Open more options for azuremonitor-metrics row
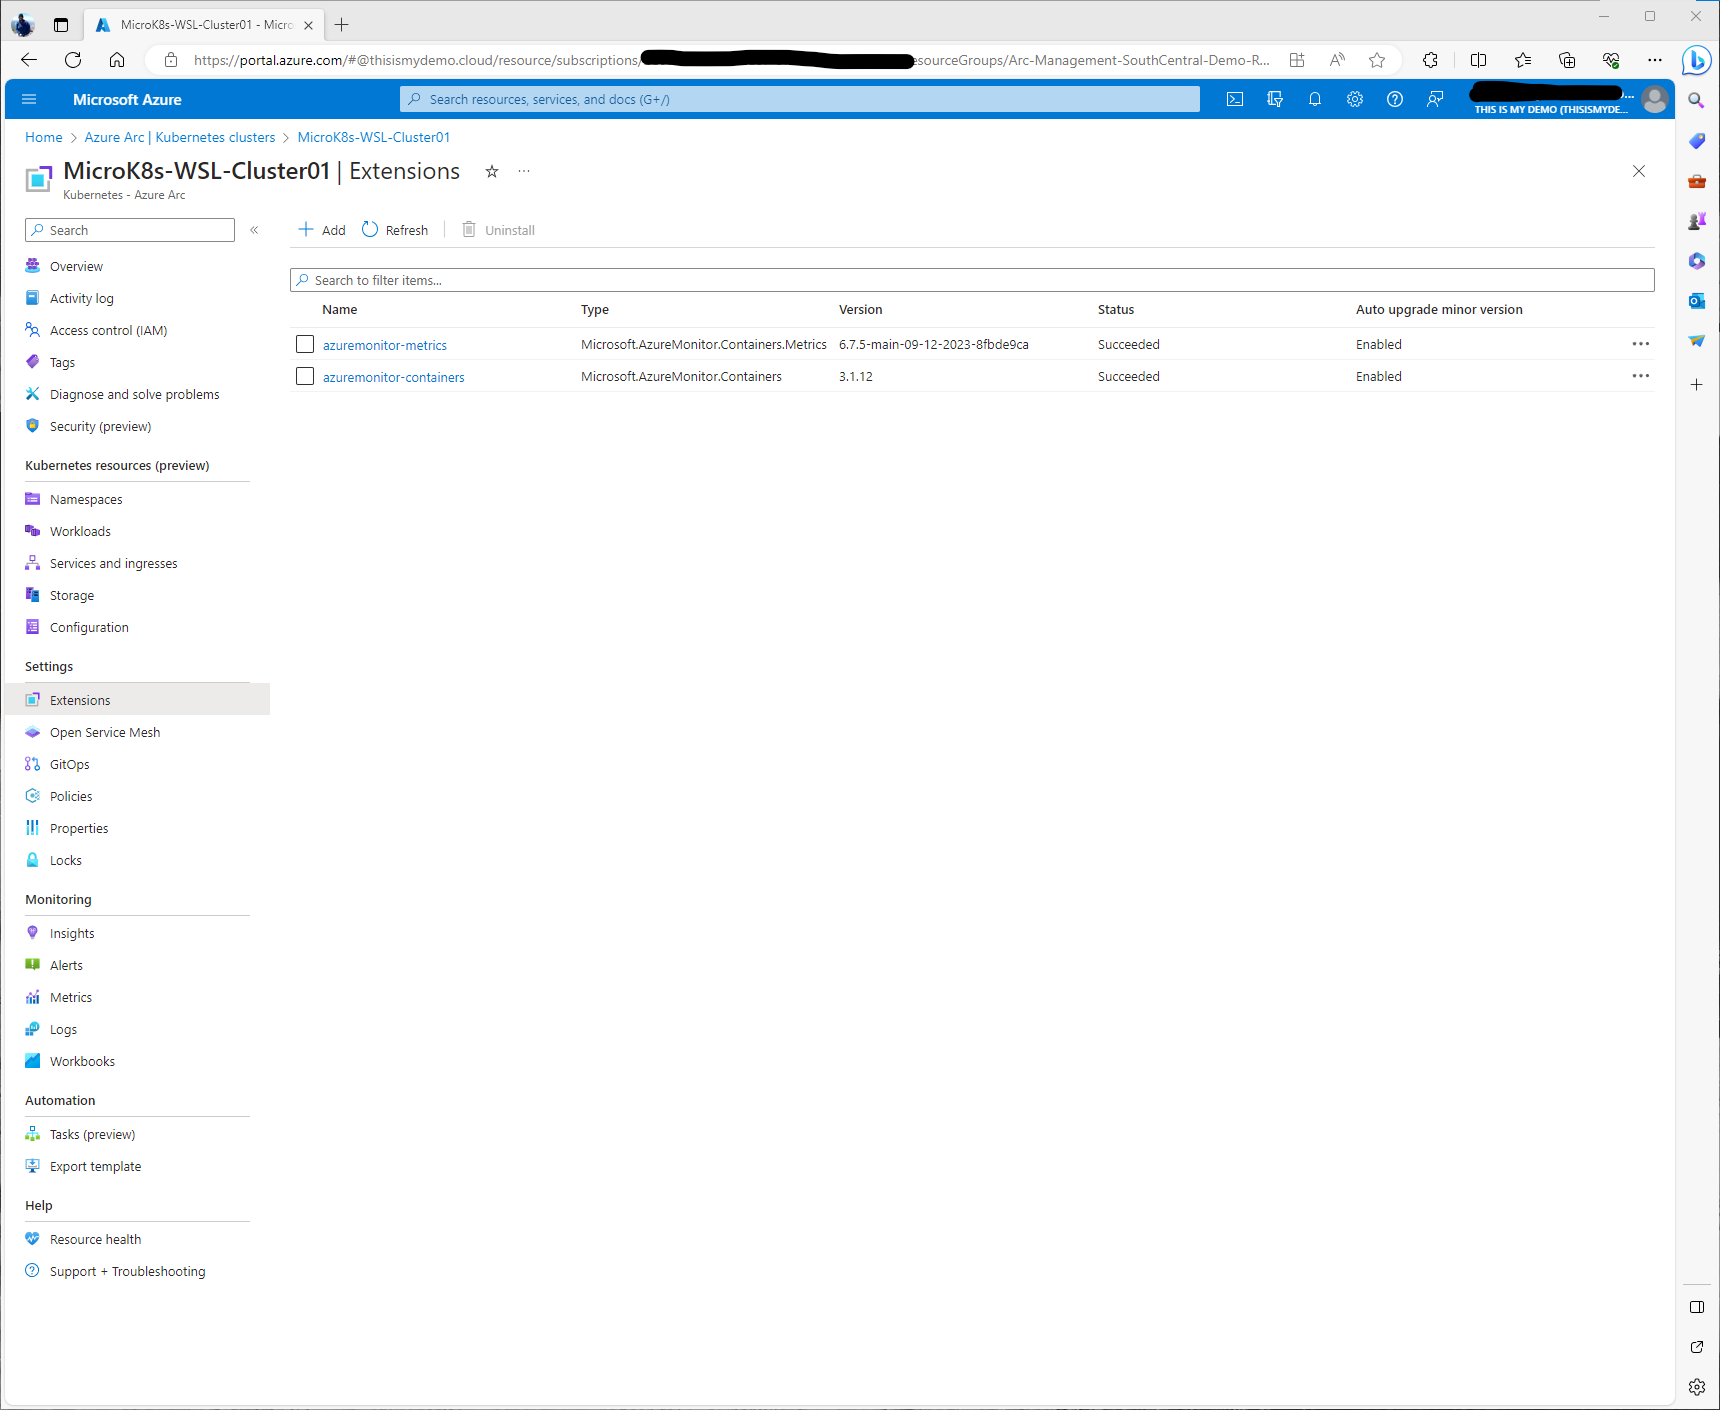This screenshot has height=1410, width=1720. (x=1640, y=344)
